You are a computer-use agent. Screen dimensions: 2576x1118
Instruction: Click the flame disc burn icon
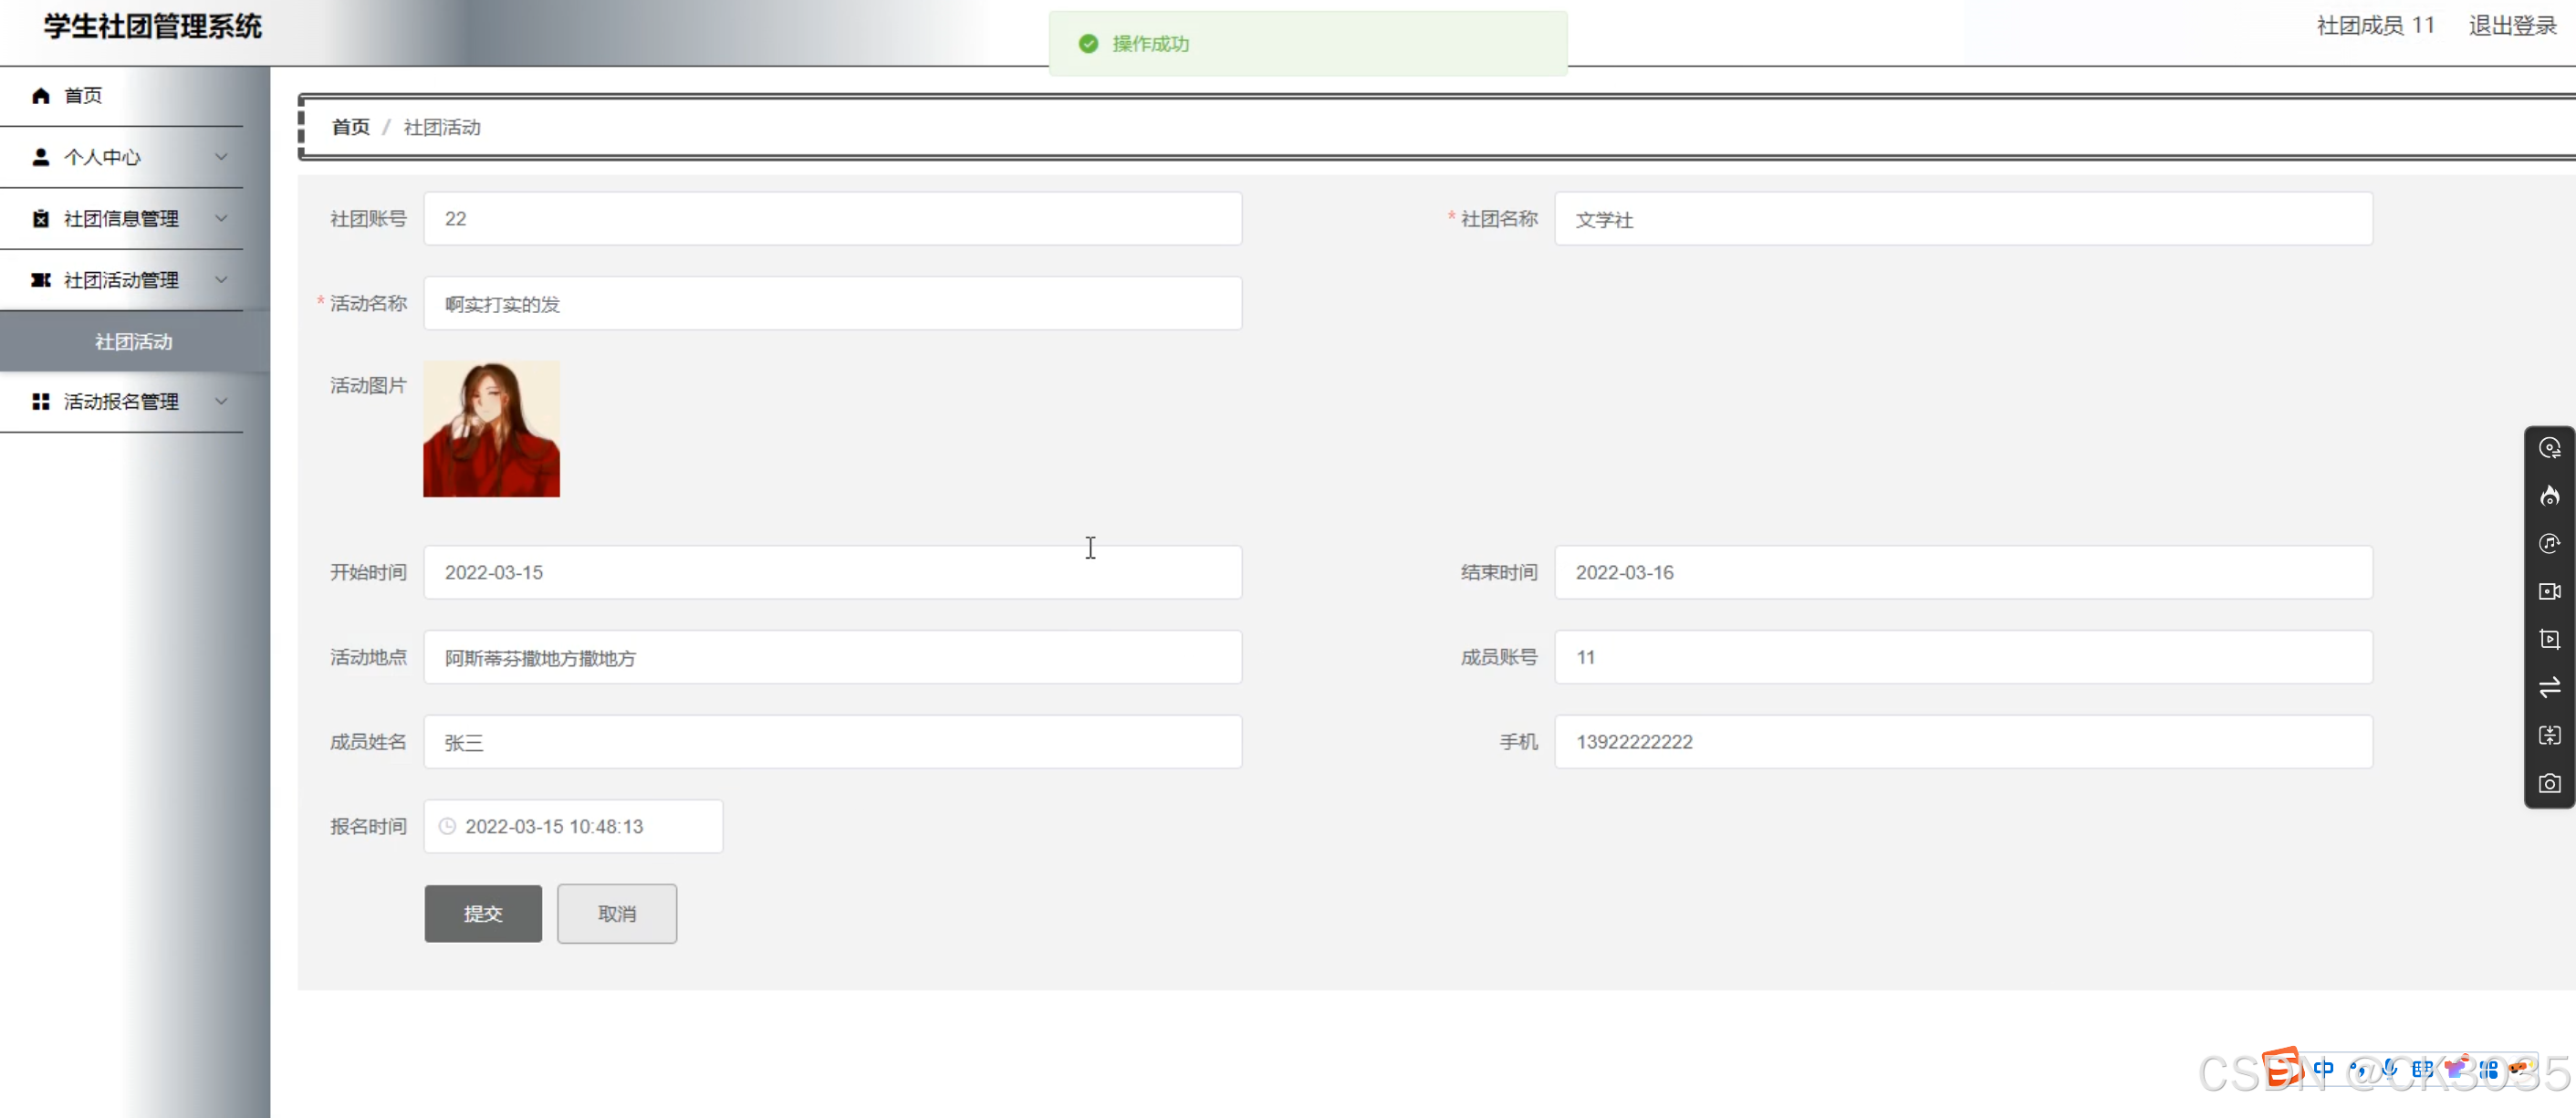click(x=2549, y=496)
